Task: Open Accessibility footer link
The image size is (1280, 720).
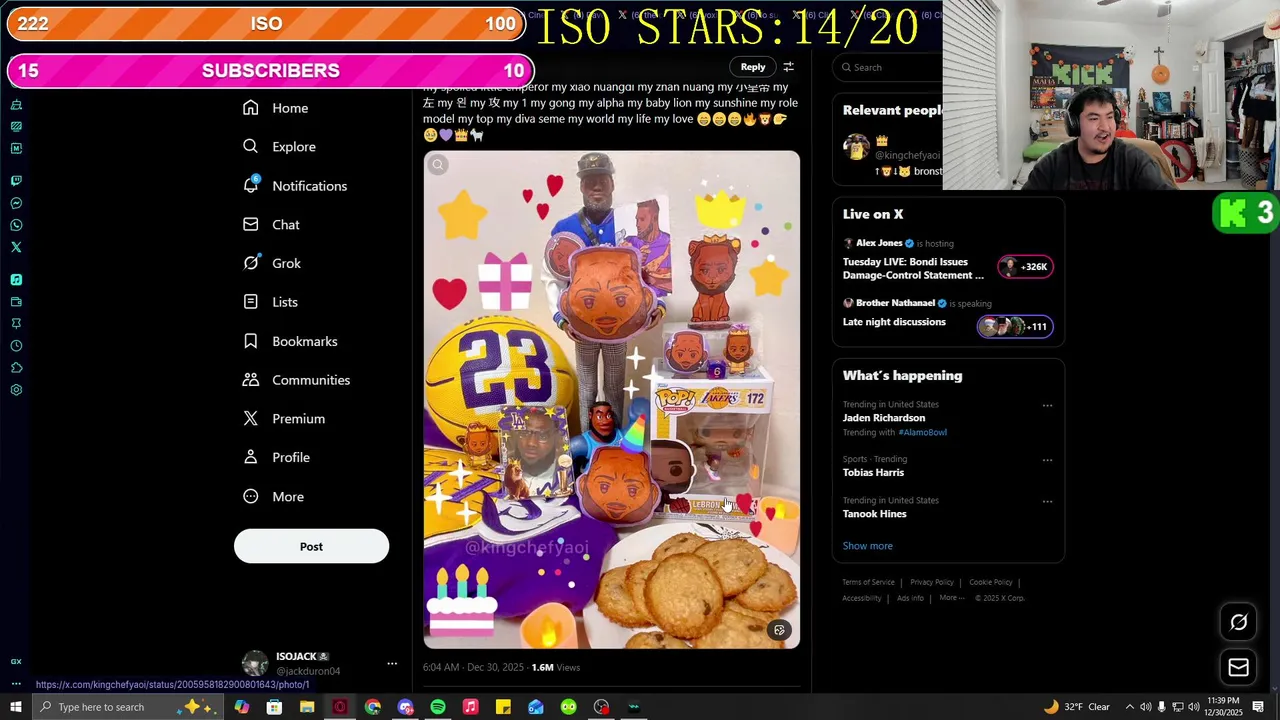Action: [862, 598]
